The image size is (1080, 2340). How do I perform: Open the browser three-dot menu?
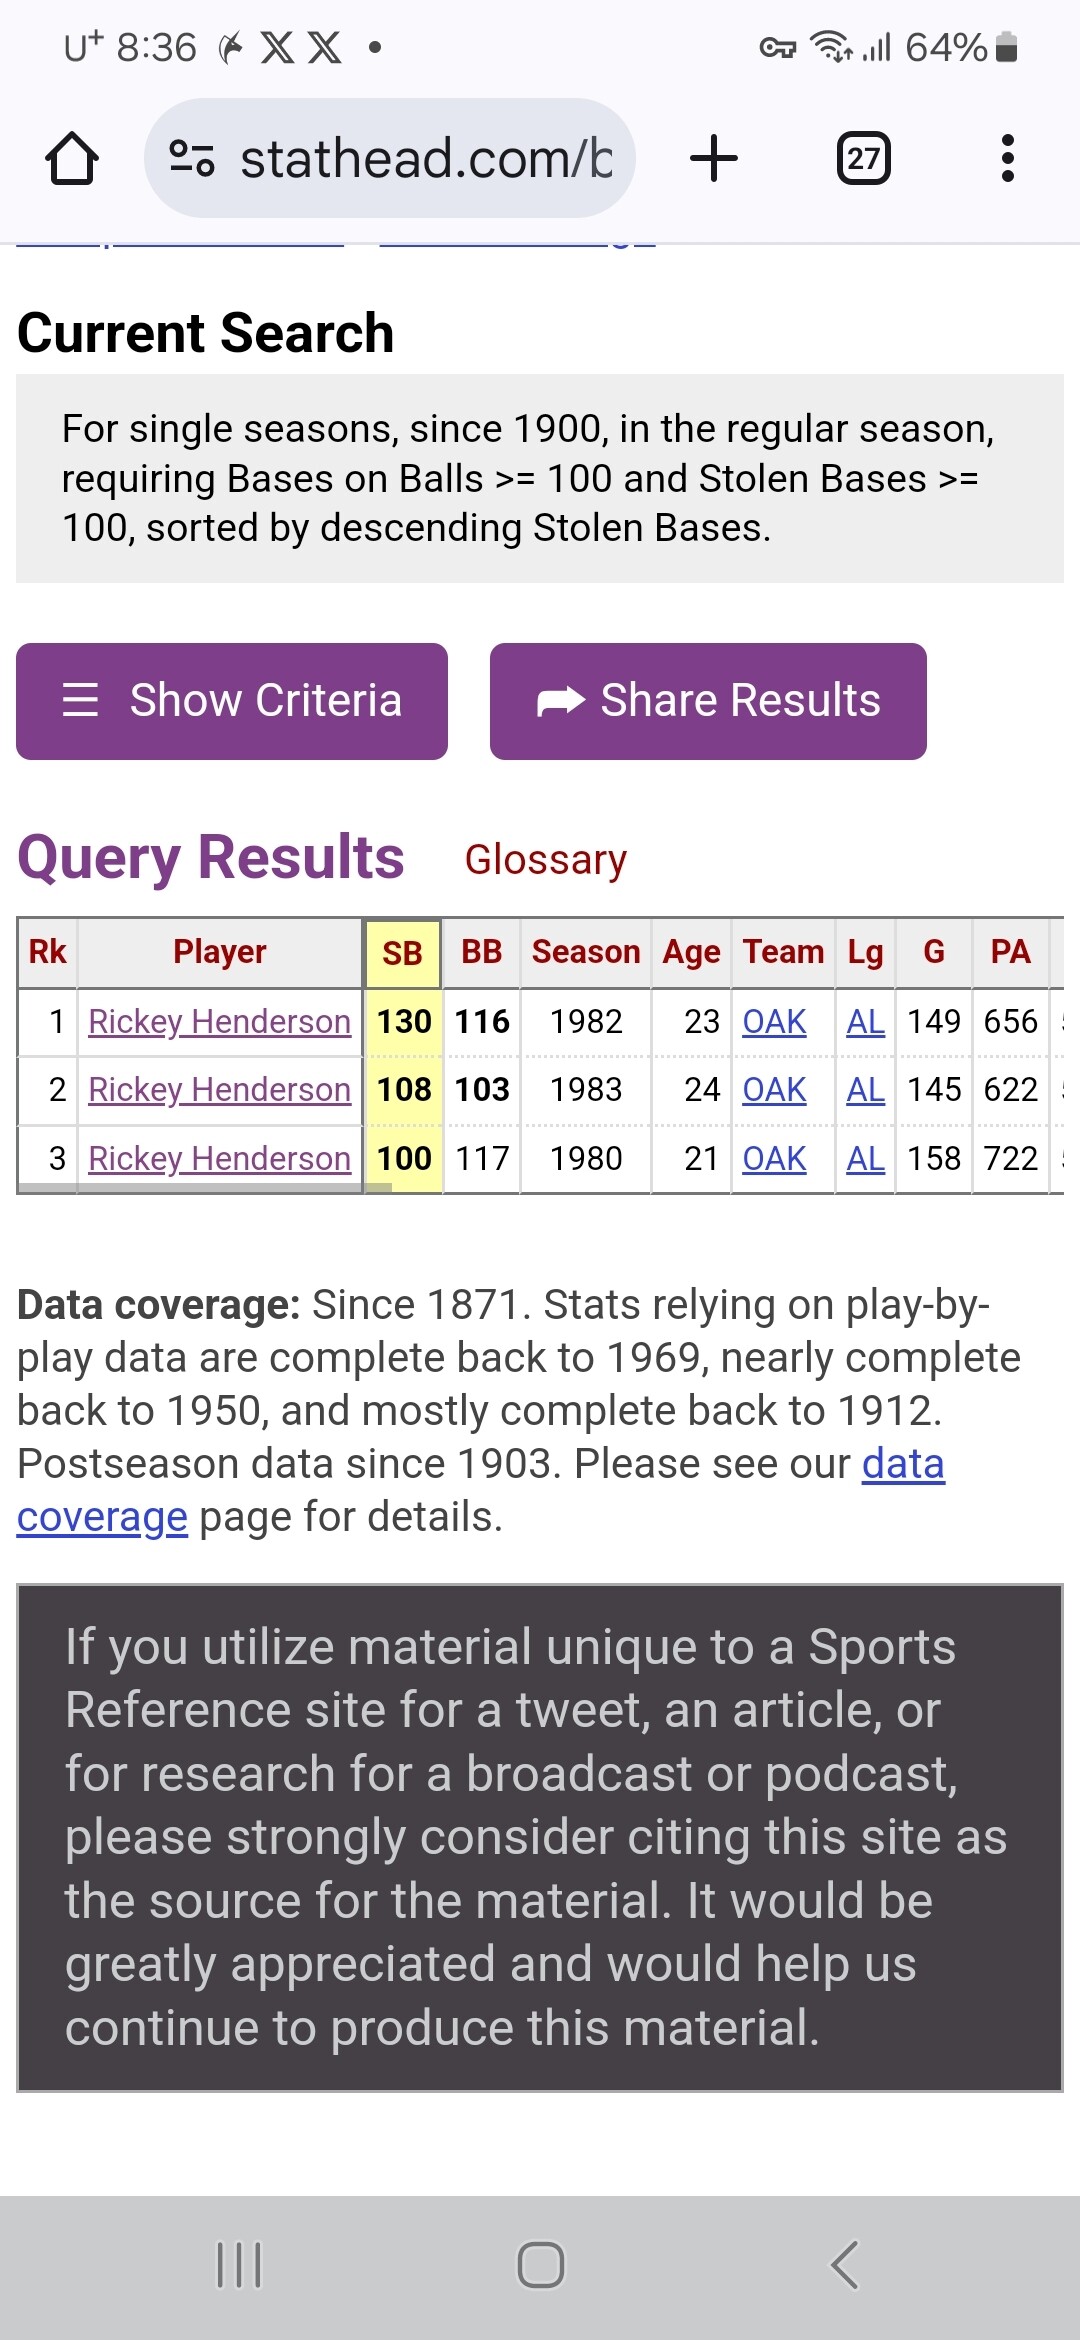[1007, 159]
